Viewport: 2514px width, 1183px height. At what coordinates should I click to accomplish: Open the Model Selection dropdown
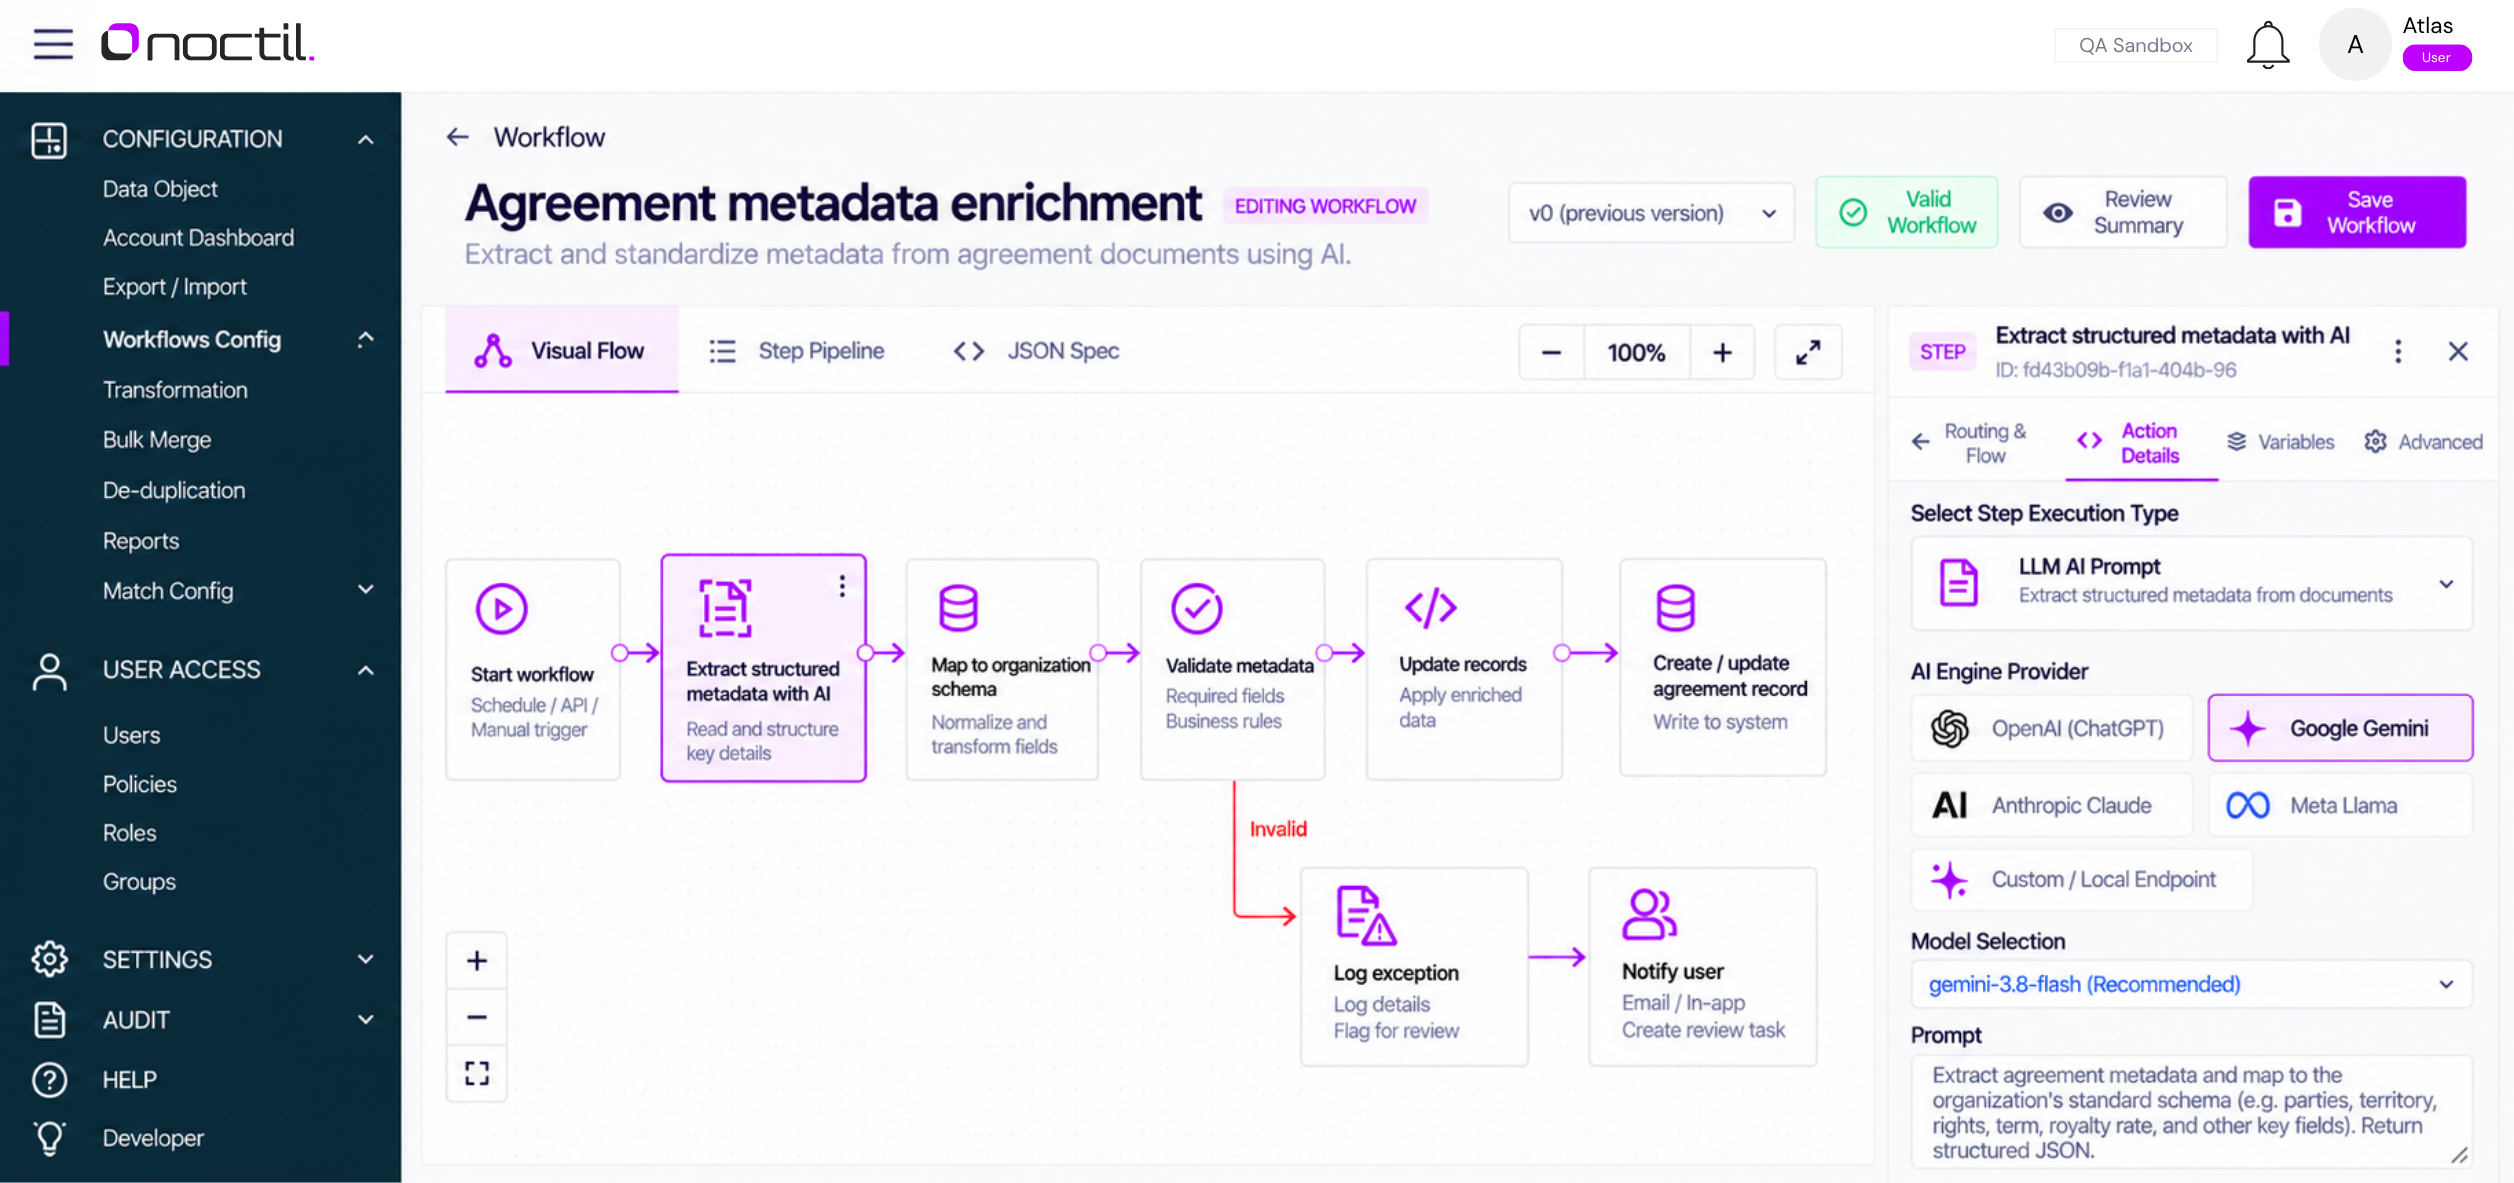click(2191, 984)
